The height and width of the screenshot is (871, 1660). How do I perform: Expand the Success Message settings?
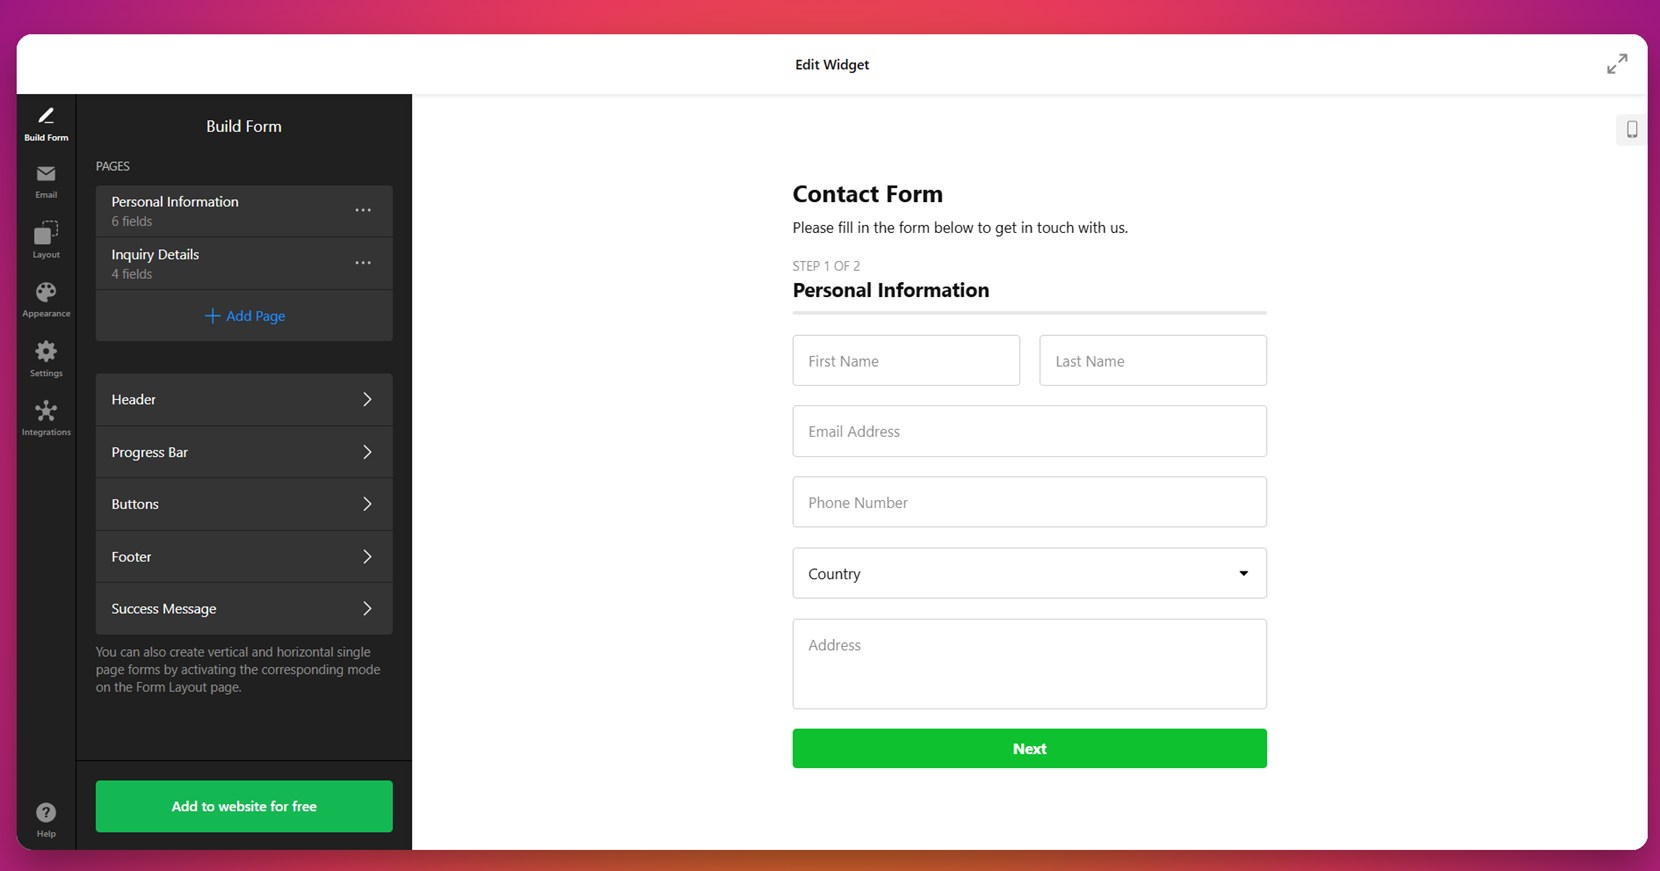click(244, 608)
